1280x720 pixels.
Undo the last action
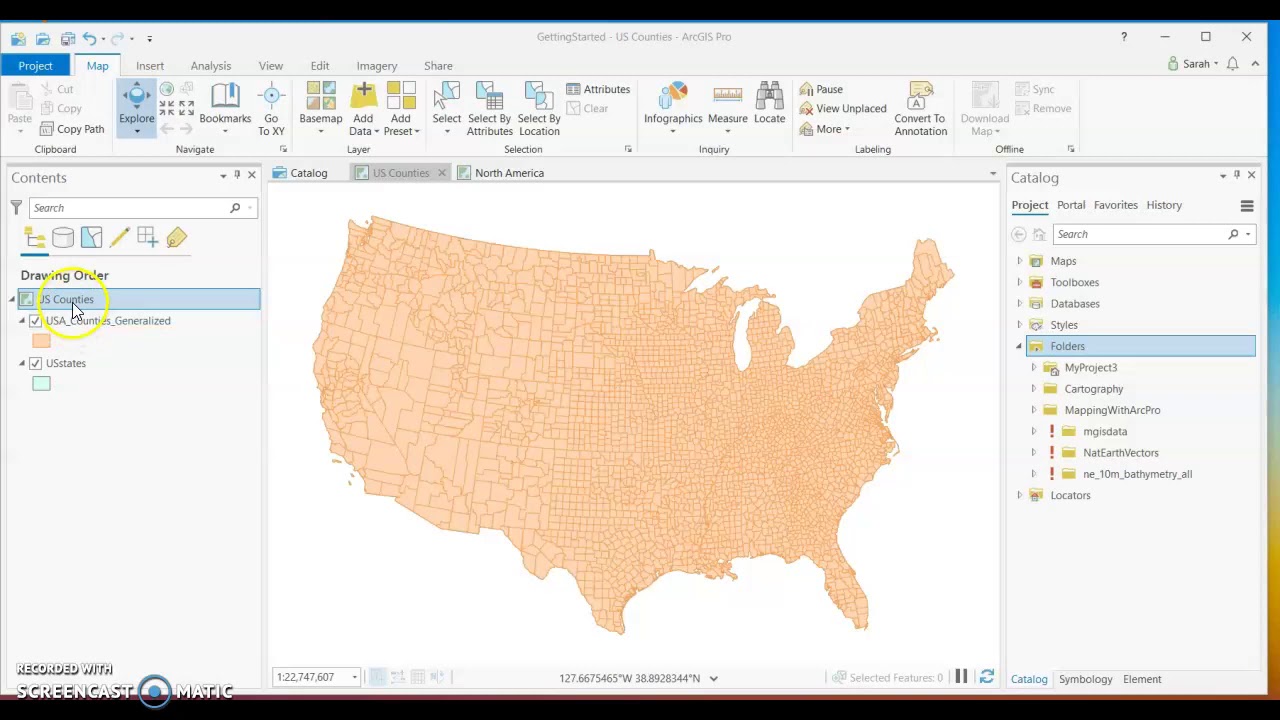pyautogui.click(x=89, y=38)
